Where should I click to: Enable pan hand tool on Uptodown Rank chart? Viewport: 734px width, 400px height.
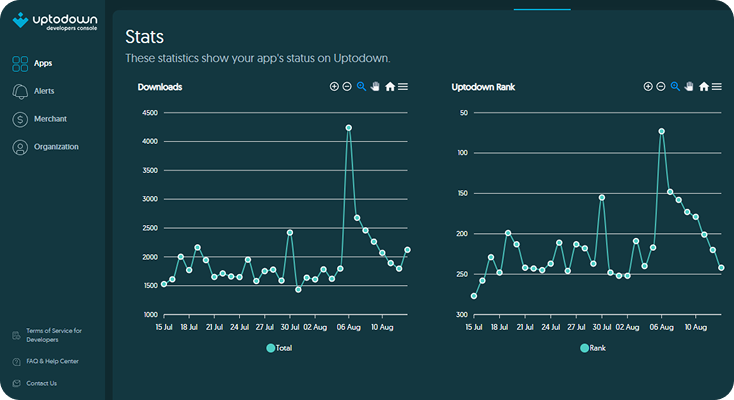[690, 87]
